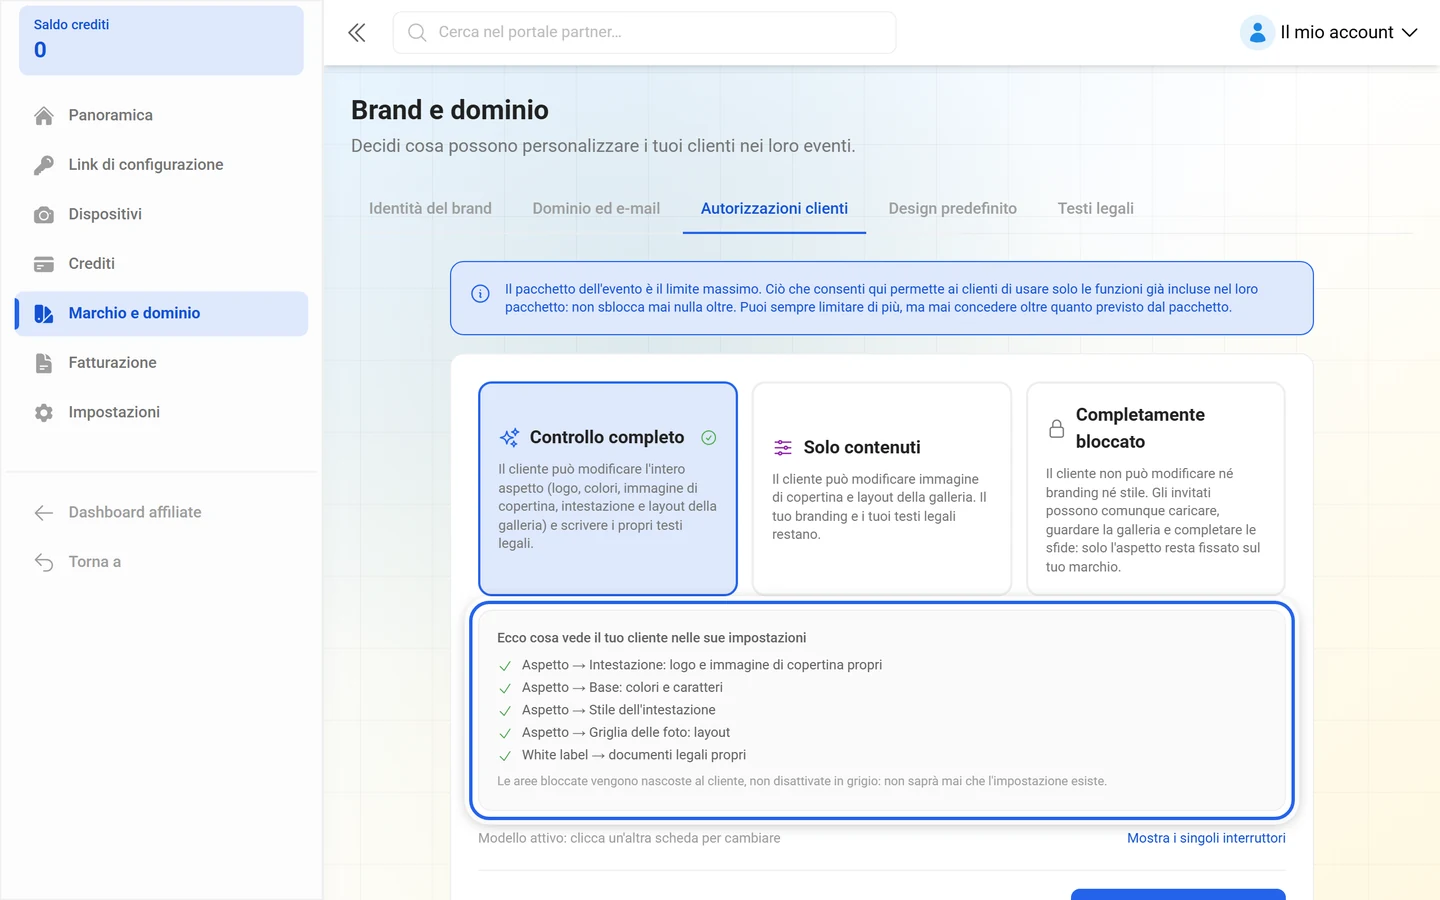Click Mostra i singoli interruttori link

tap(1206, 838)
